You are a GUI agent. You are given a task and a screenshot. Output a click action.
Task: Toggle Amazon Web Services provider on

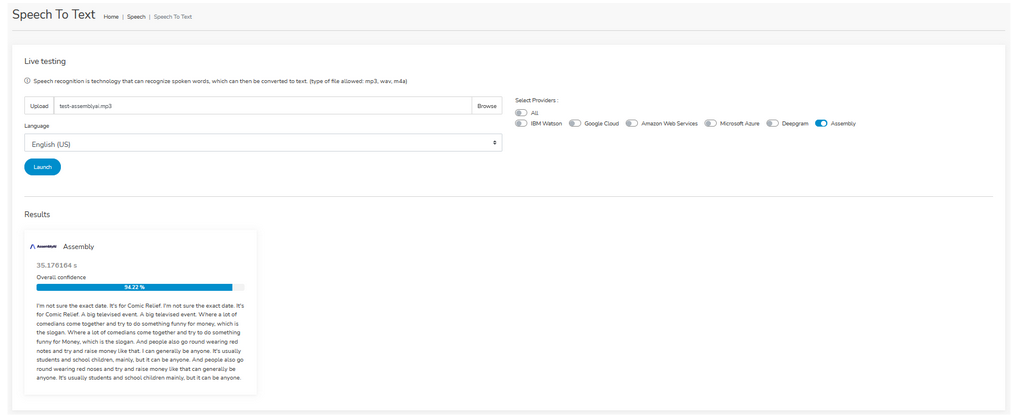[x=632, y=124]
